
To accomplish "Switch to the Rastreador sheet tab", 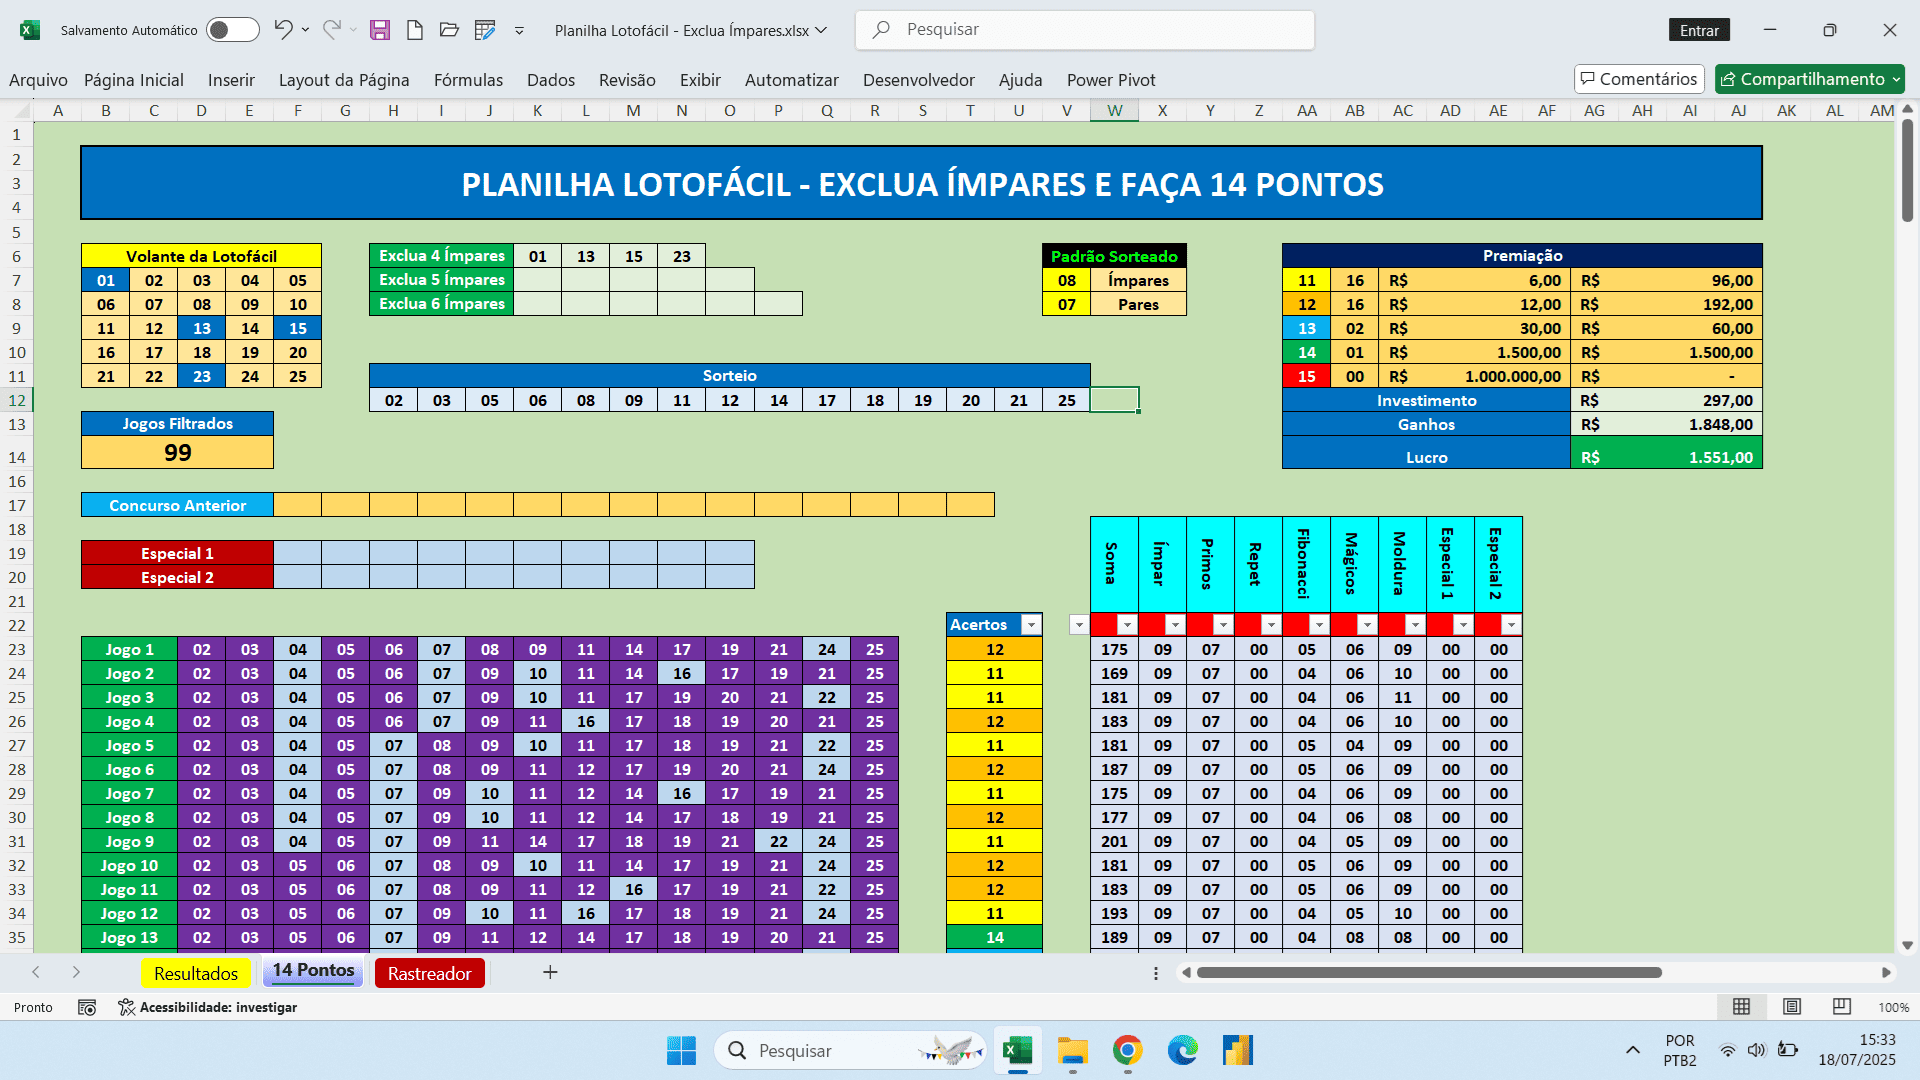I will pos(429,973).
